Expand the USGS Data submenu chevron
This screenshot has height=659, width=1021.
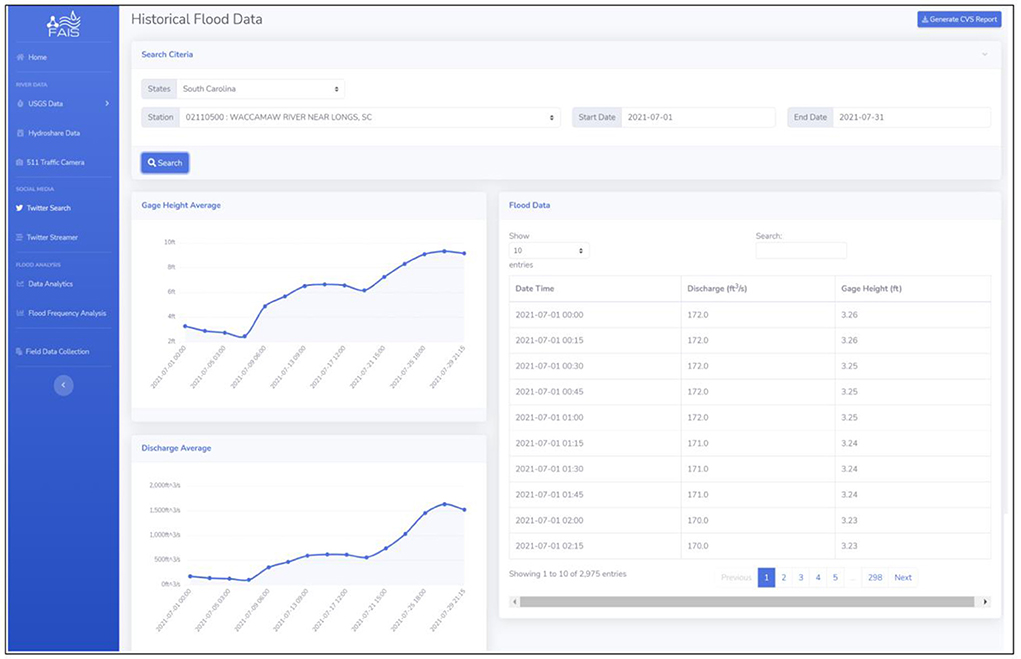[x=107, y=104]
